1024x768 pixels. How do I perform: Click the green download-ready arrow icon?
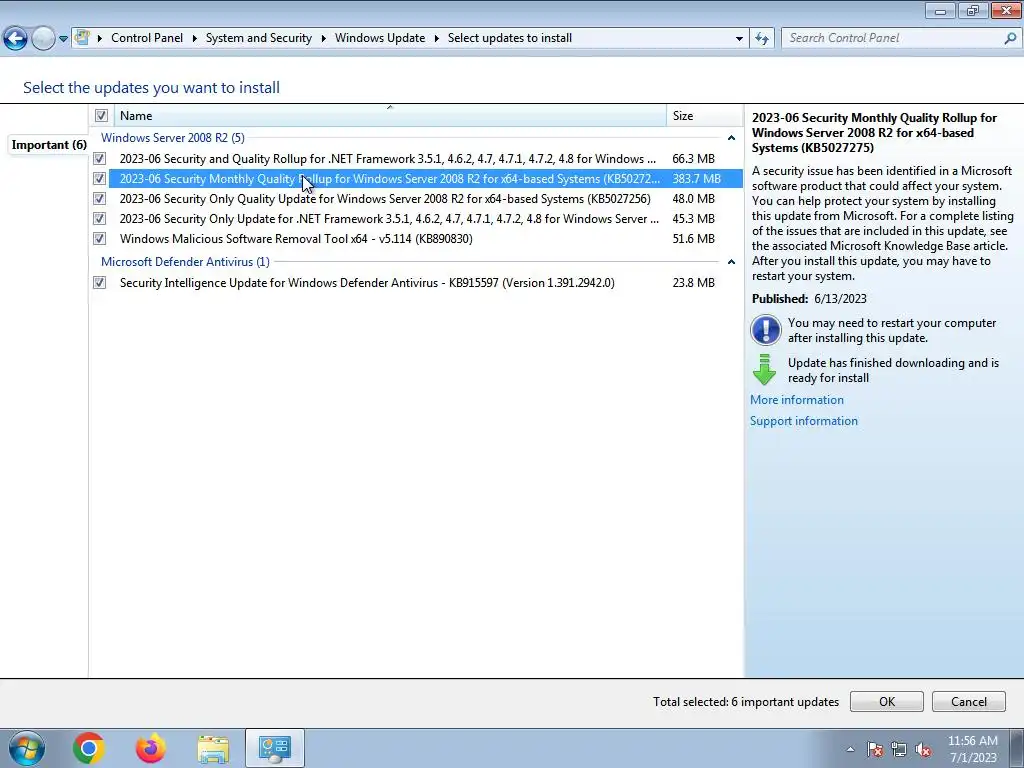click(x=764, y=370)
